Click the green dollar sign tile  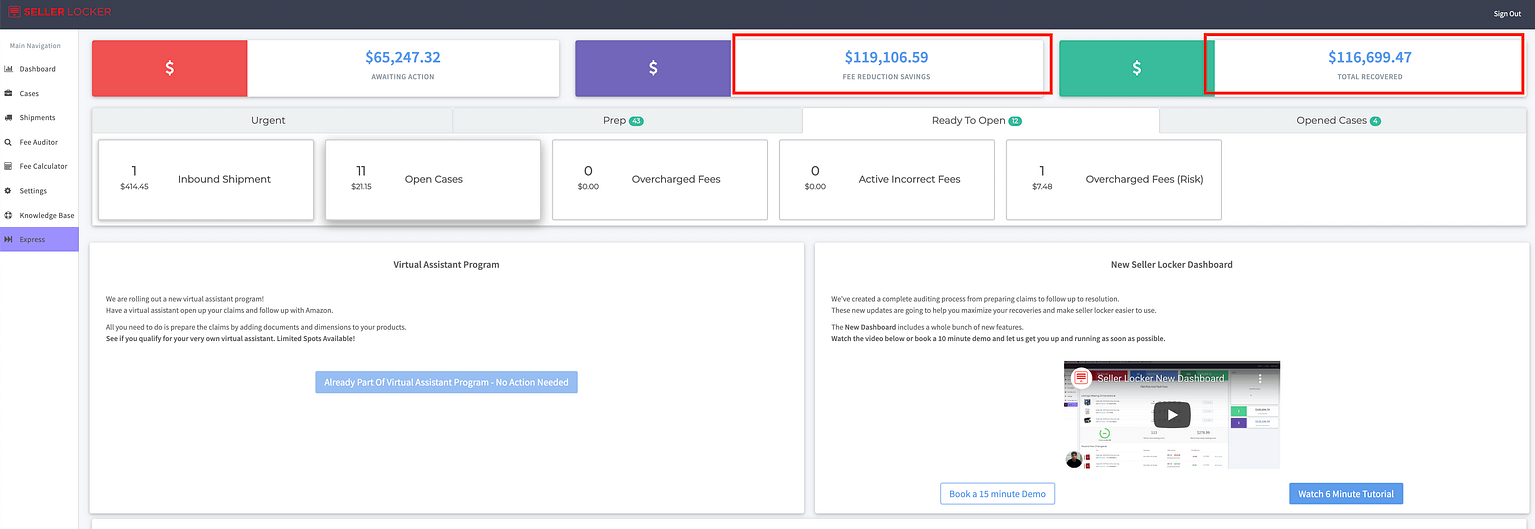tap(1137, 68)
